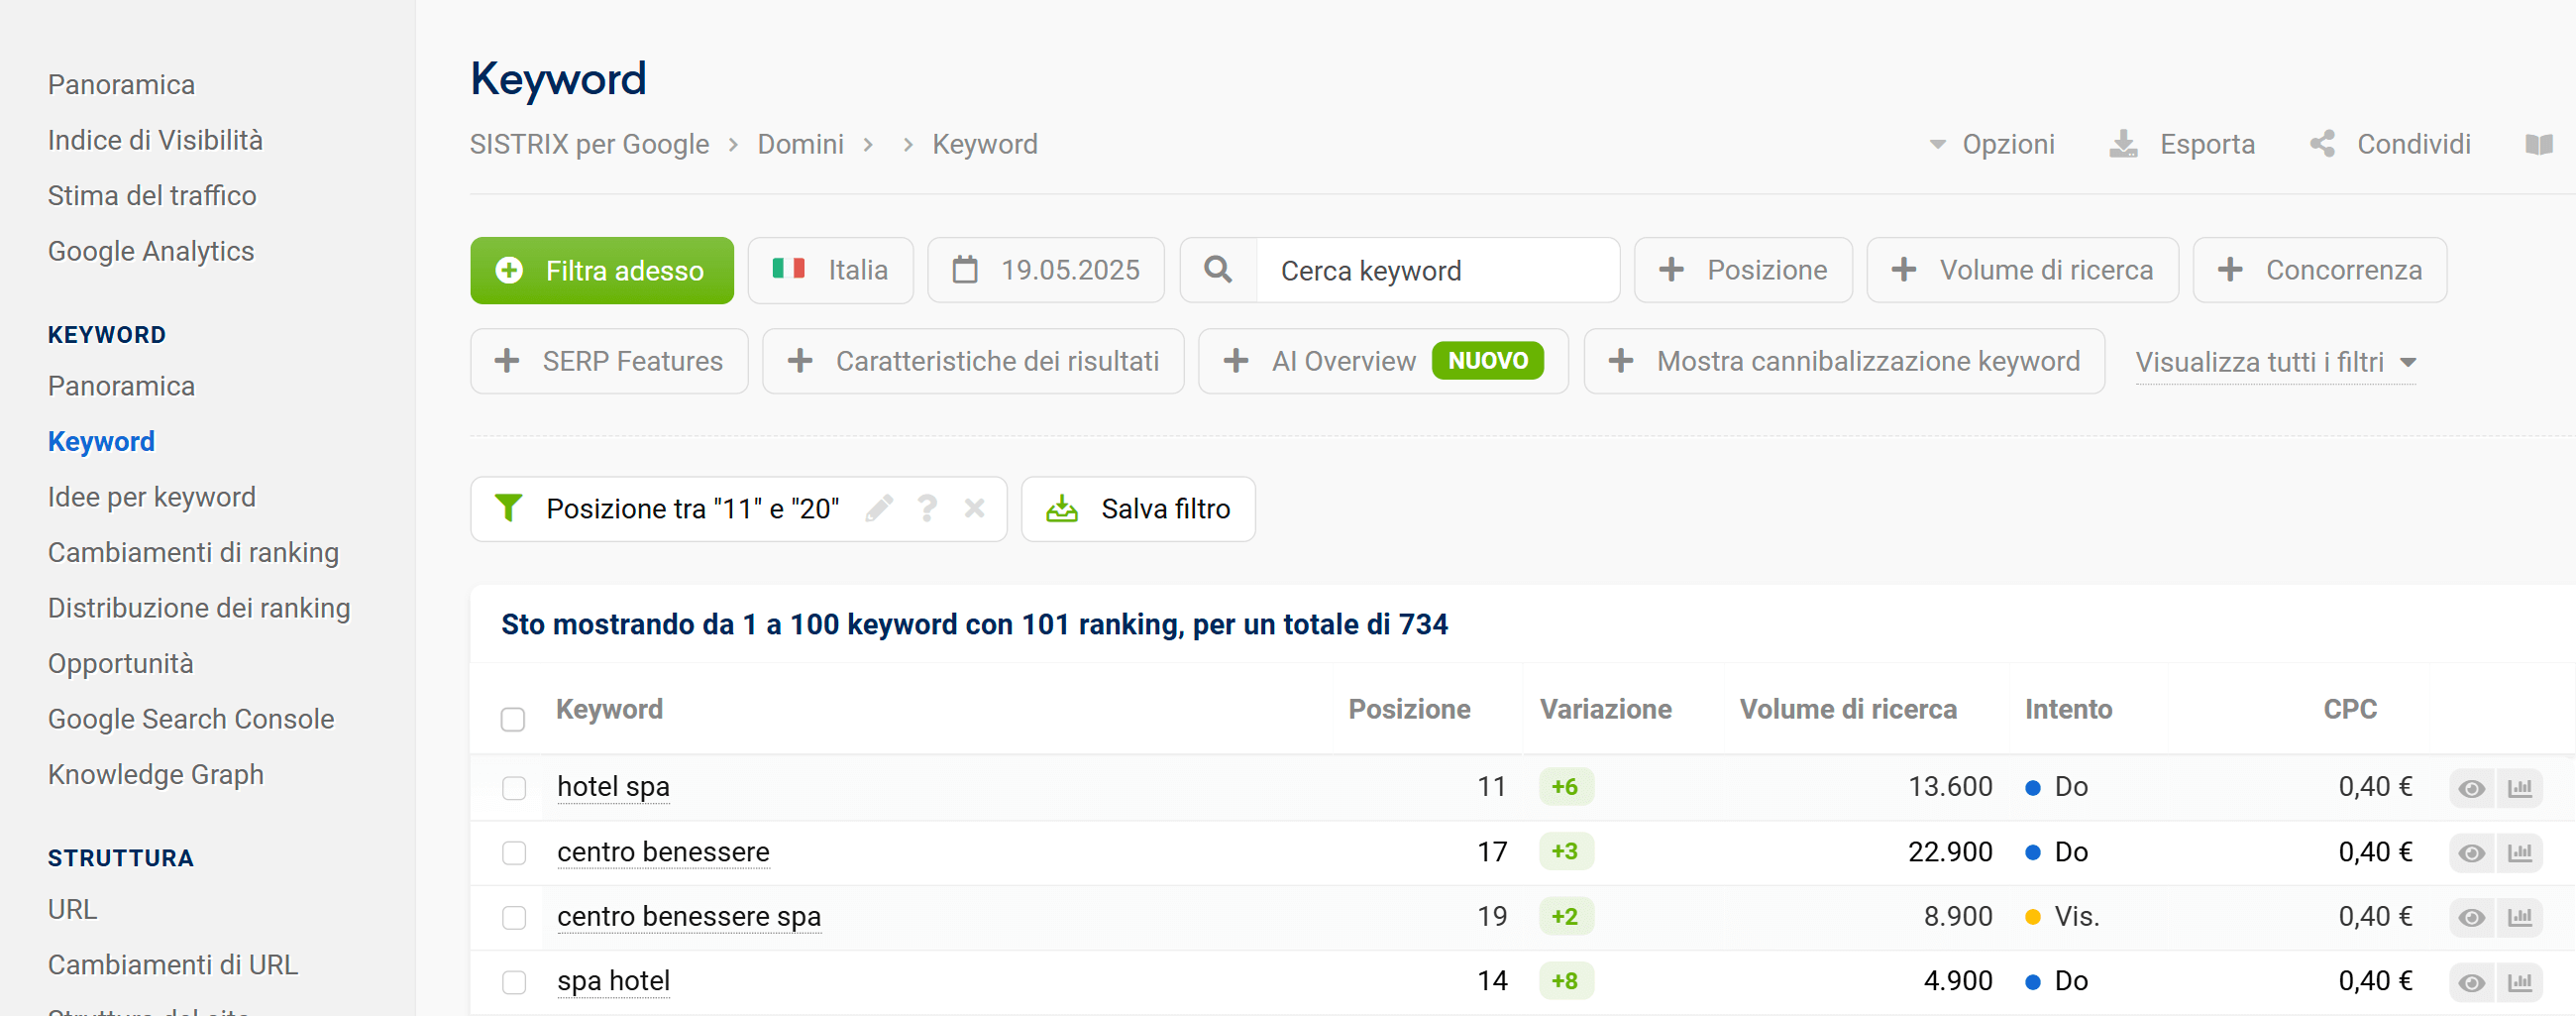Expand Visualizza tutti i filtri
The image size is (2576, 1016).
tap(2276, 362)
